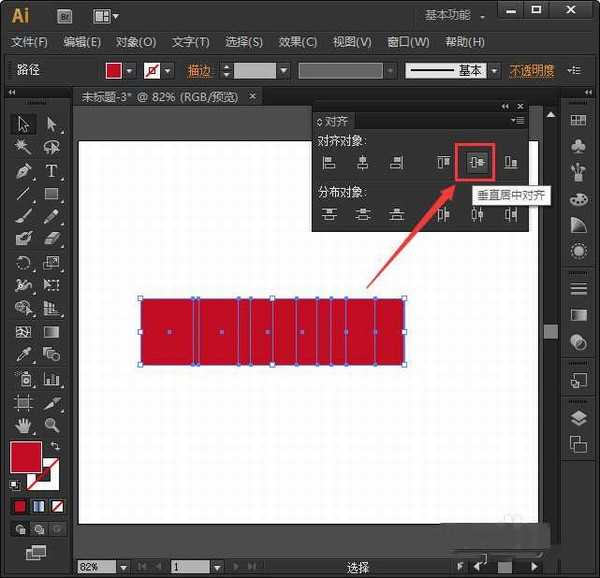600x578 pixels.
Task: Open the Layers panel icon
Action: 578,418
